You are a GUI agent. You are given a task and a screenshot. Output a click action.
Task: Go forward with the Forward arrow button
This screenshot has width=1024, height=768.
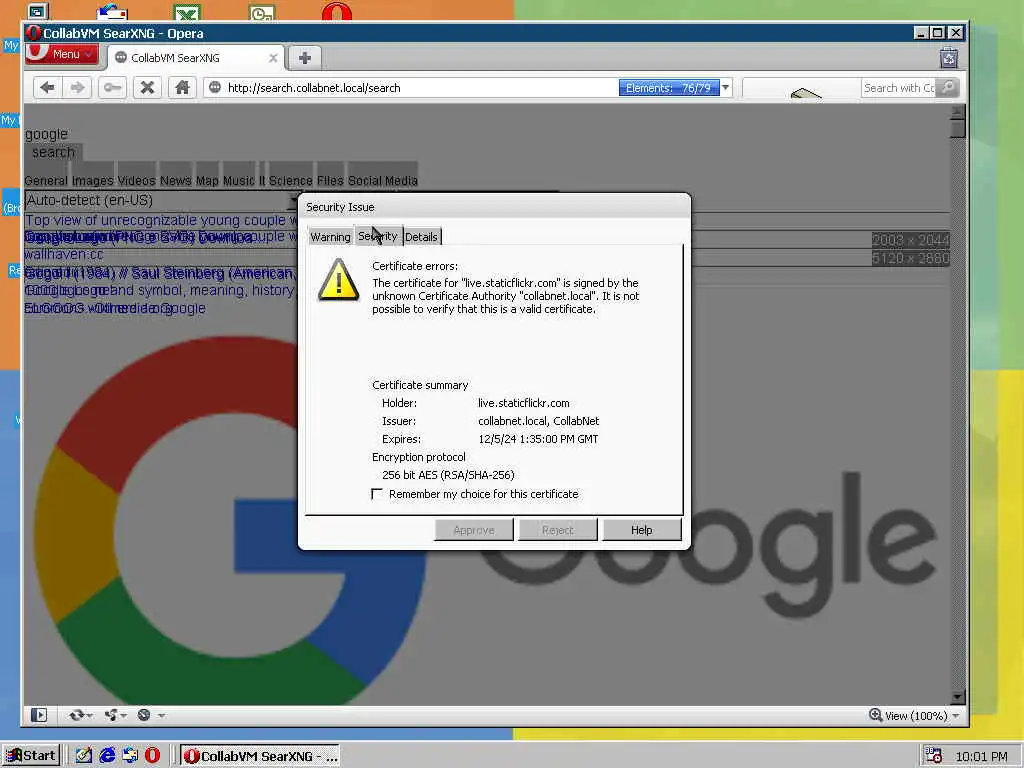point(77,88)
